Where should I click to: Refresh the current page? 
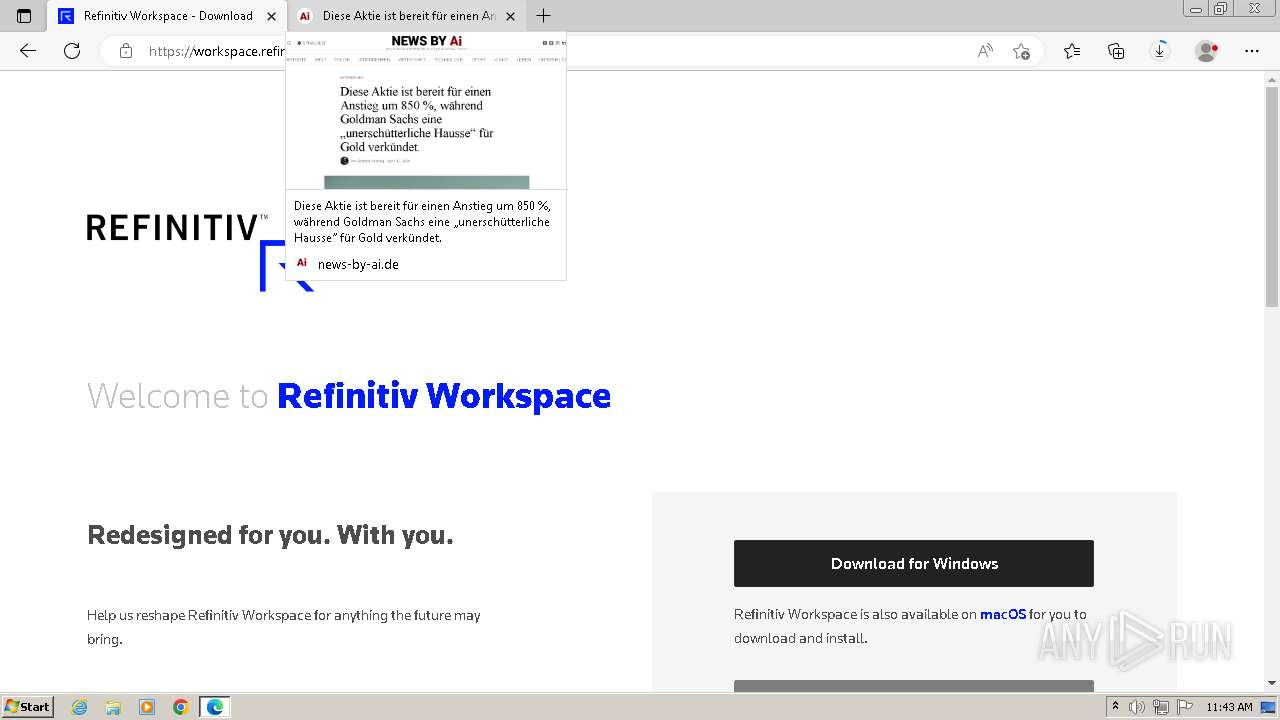click(72, 51)
